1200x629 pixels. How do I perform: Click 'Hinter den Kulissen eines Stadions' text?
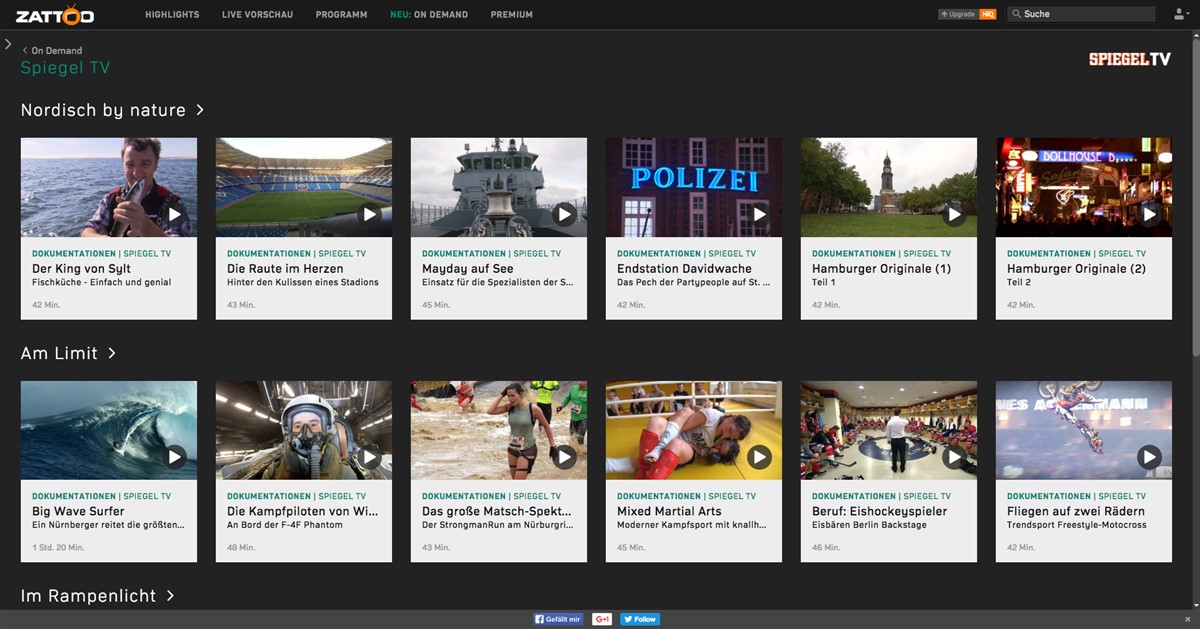tap(303, 282)
